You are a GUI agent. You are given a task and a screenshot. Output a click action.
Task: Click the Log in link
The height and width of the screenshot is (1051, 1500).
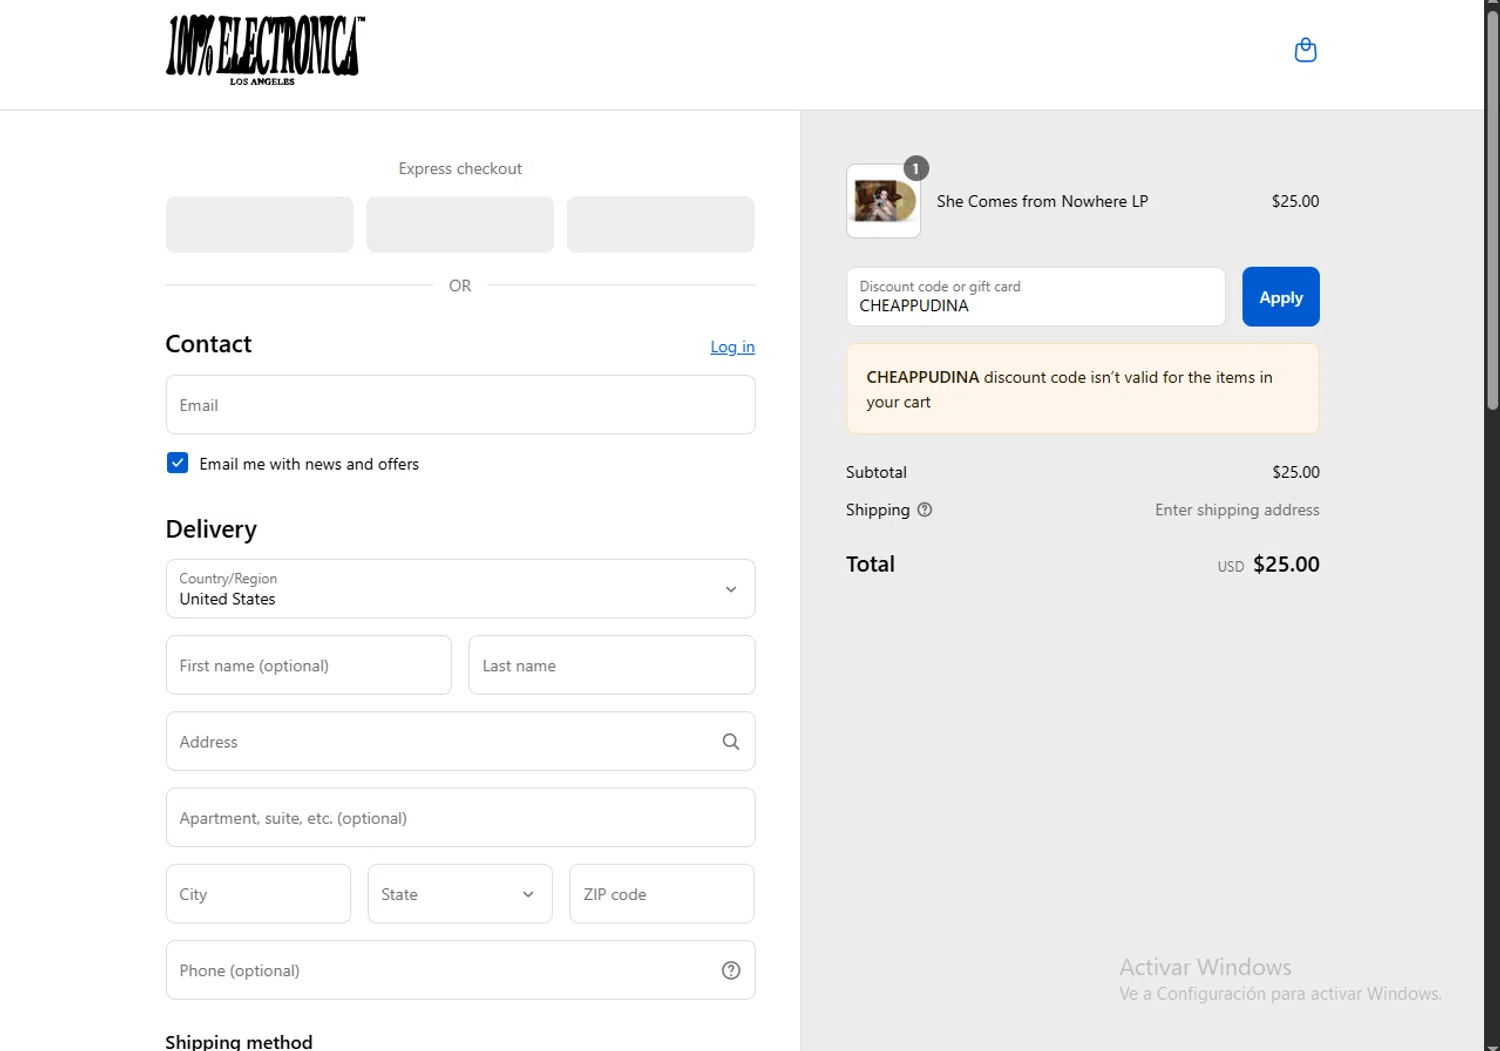tap(732, 347)
